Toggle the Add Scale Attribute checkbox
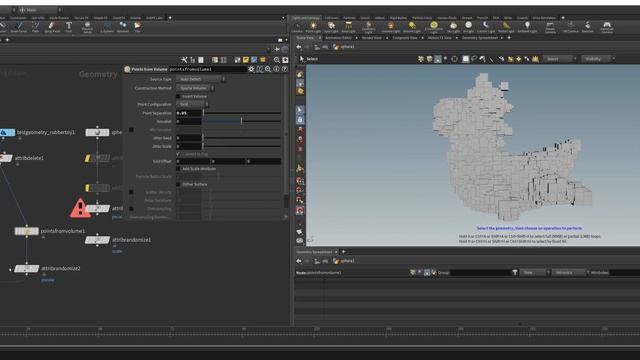The height and width of the screenshot is (360, 640). tap(178, 169)
